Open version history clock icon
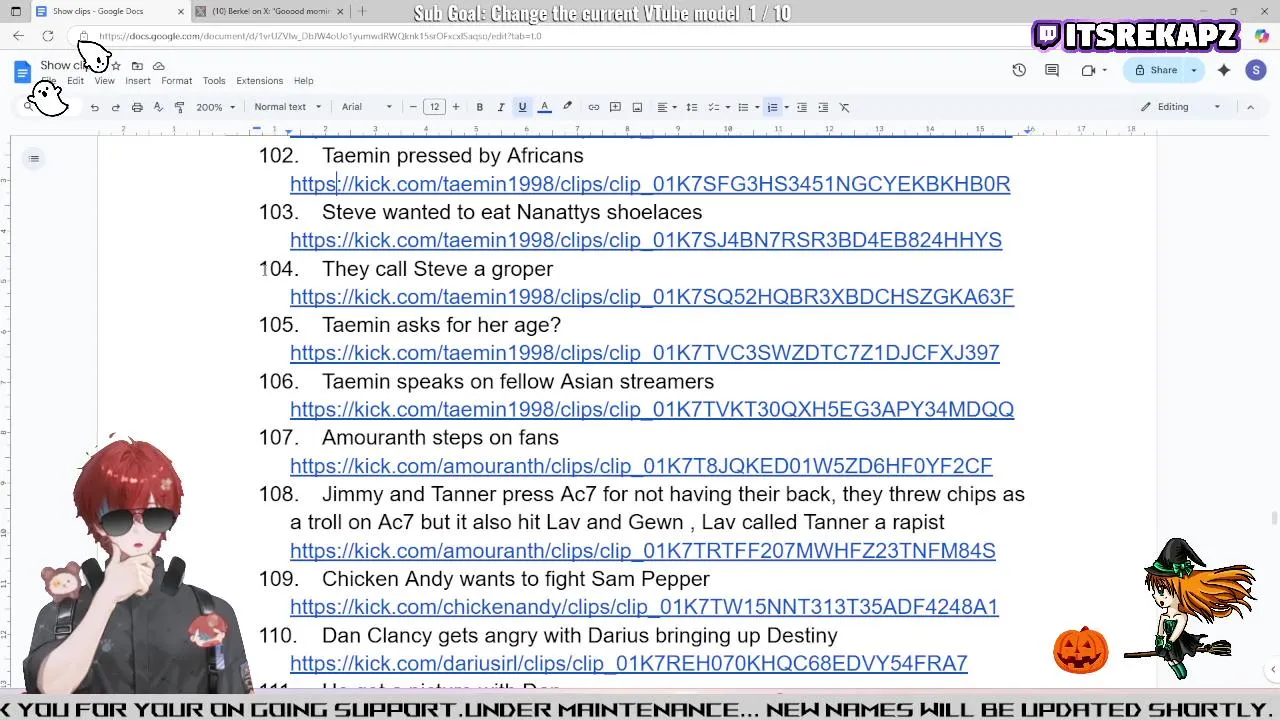This screenshot has width=1280, height=720. coord(1019,70)
